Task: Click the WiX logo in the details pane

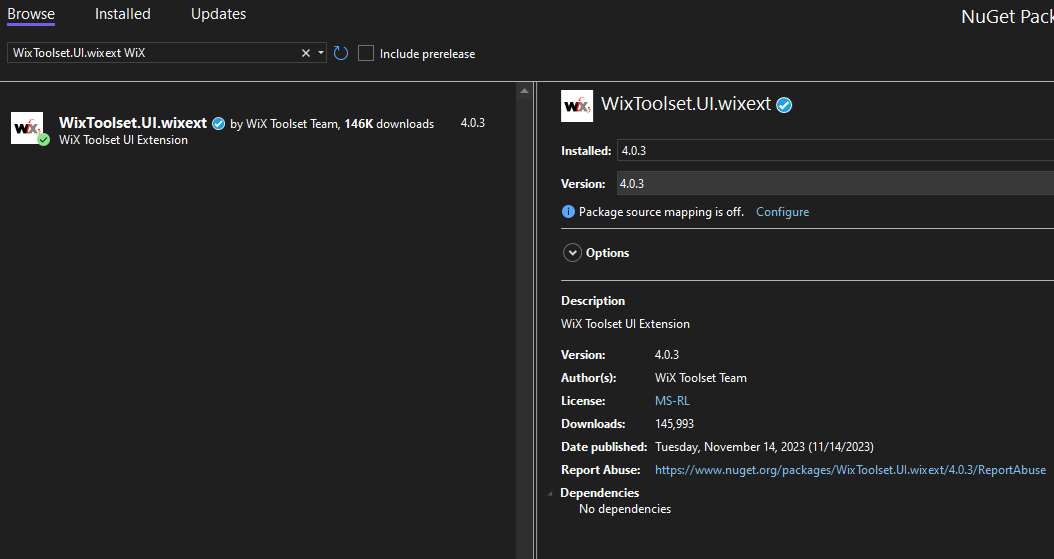Action: [x=577, y=105]
